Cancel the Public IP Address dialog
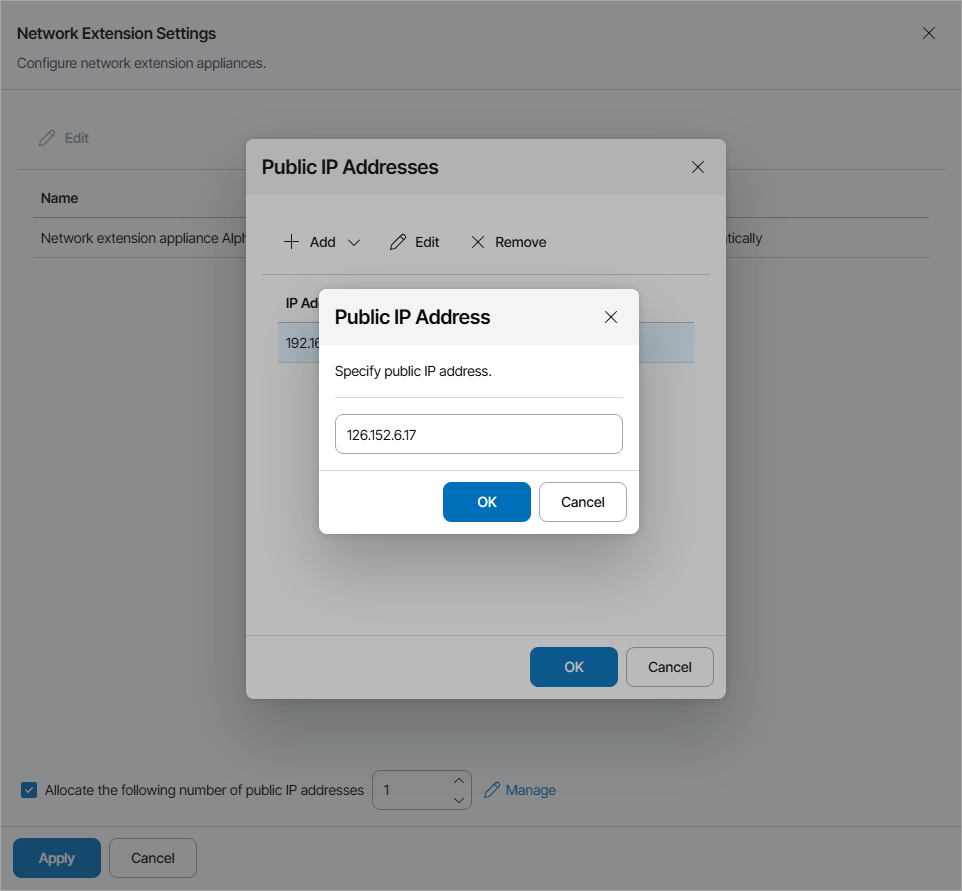This screenshot has width=962, height=891. point(582,502)
